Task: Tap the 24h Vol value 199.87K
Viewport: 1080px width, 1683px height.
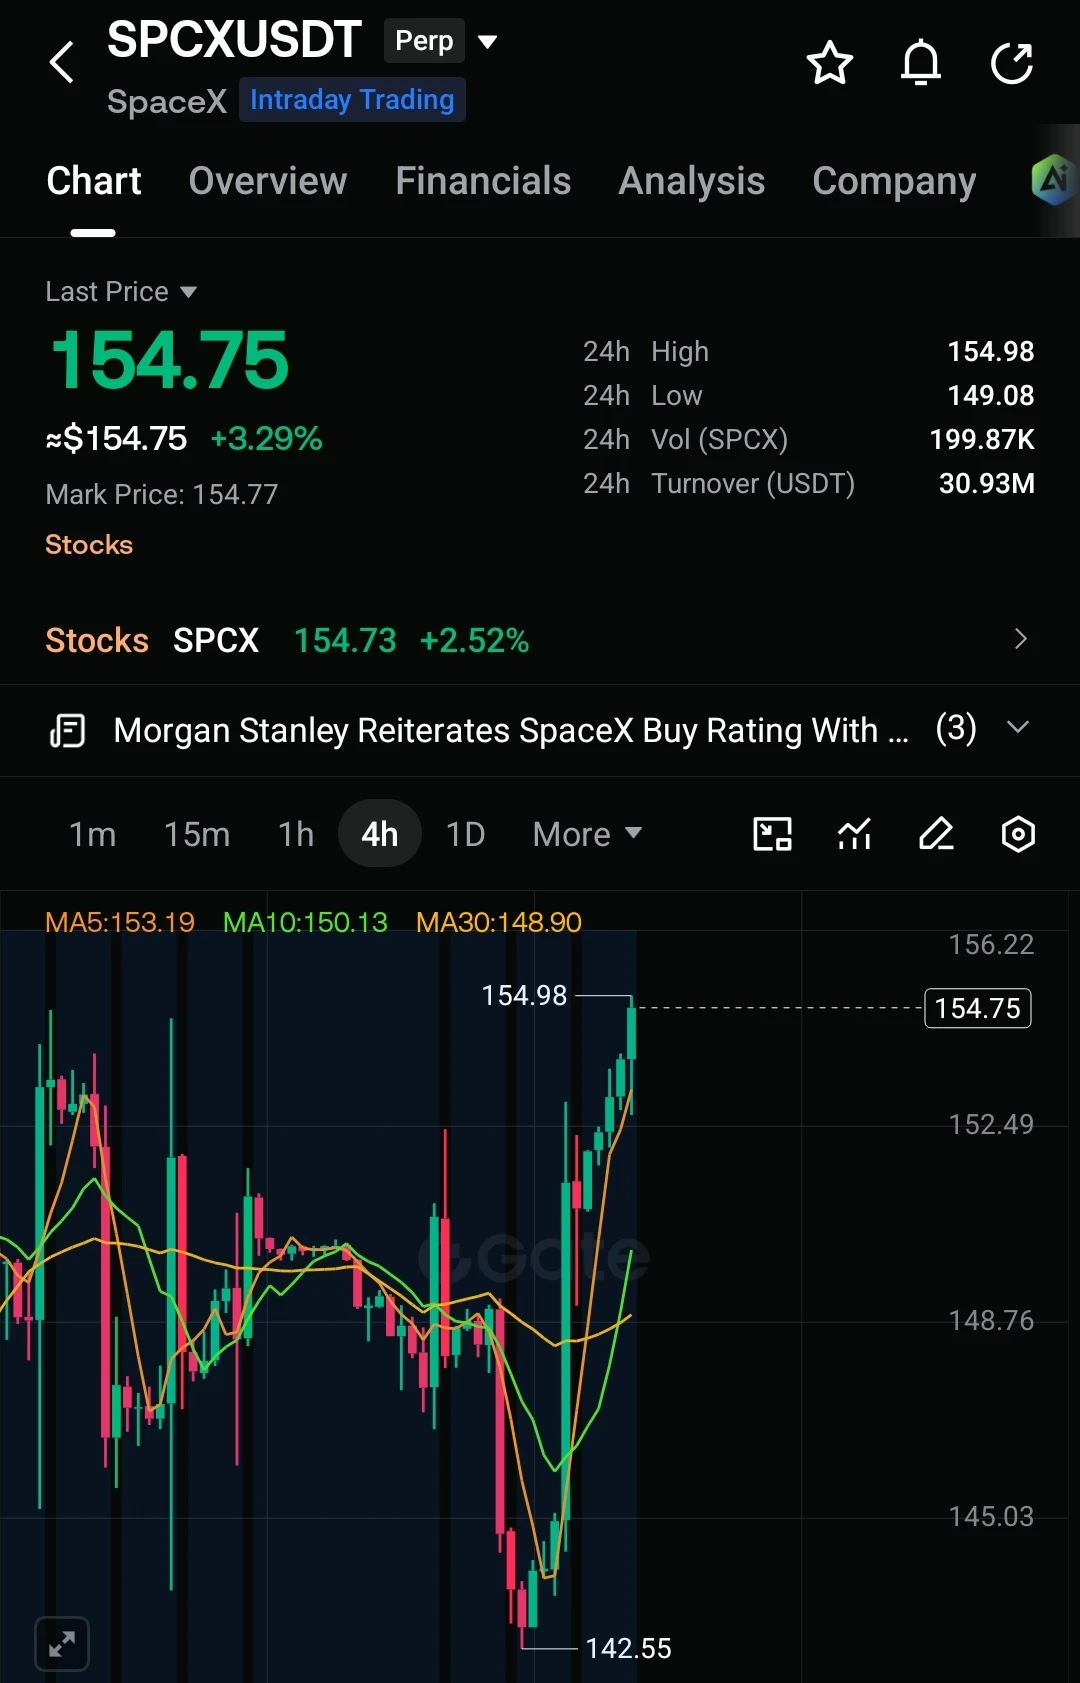Action: click(x=982, y=440)
